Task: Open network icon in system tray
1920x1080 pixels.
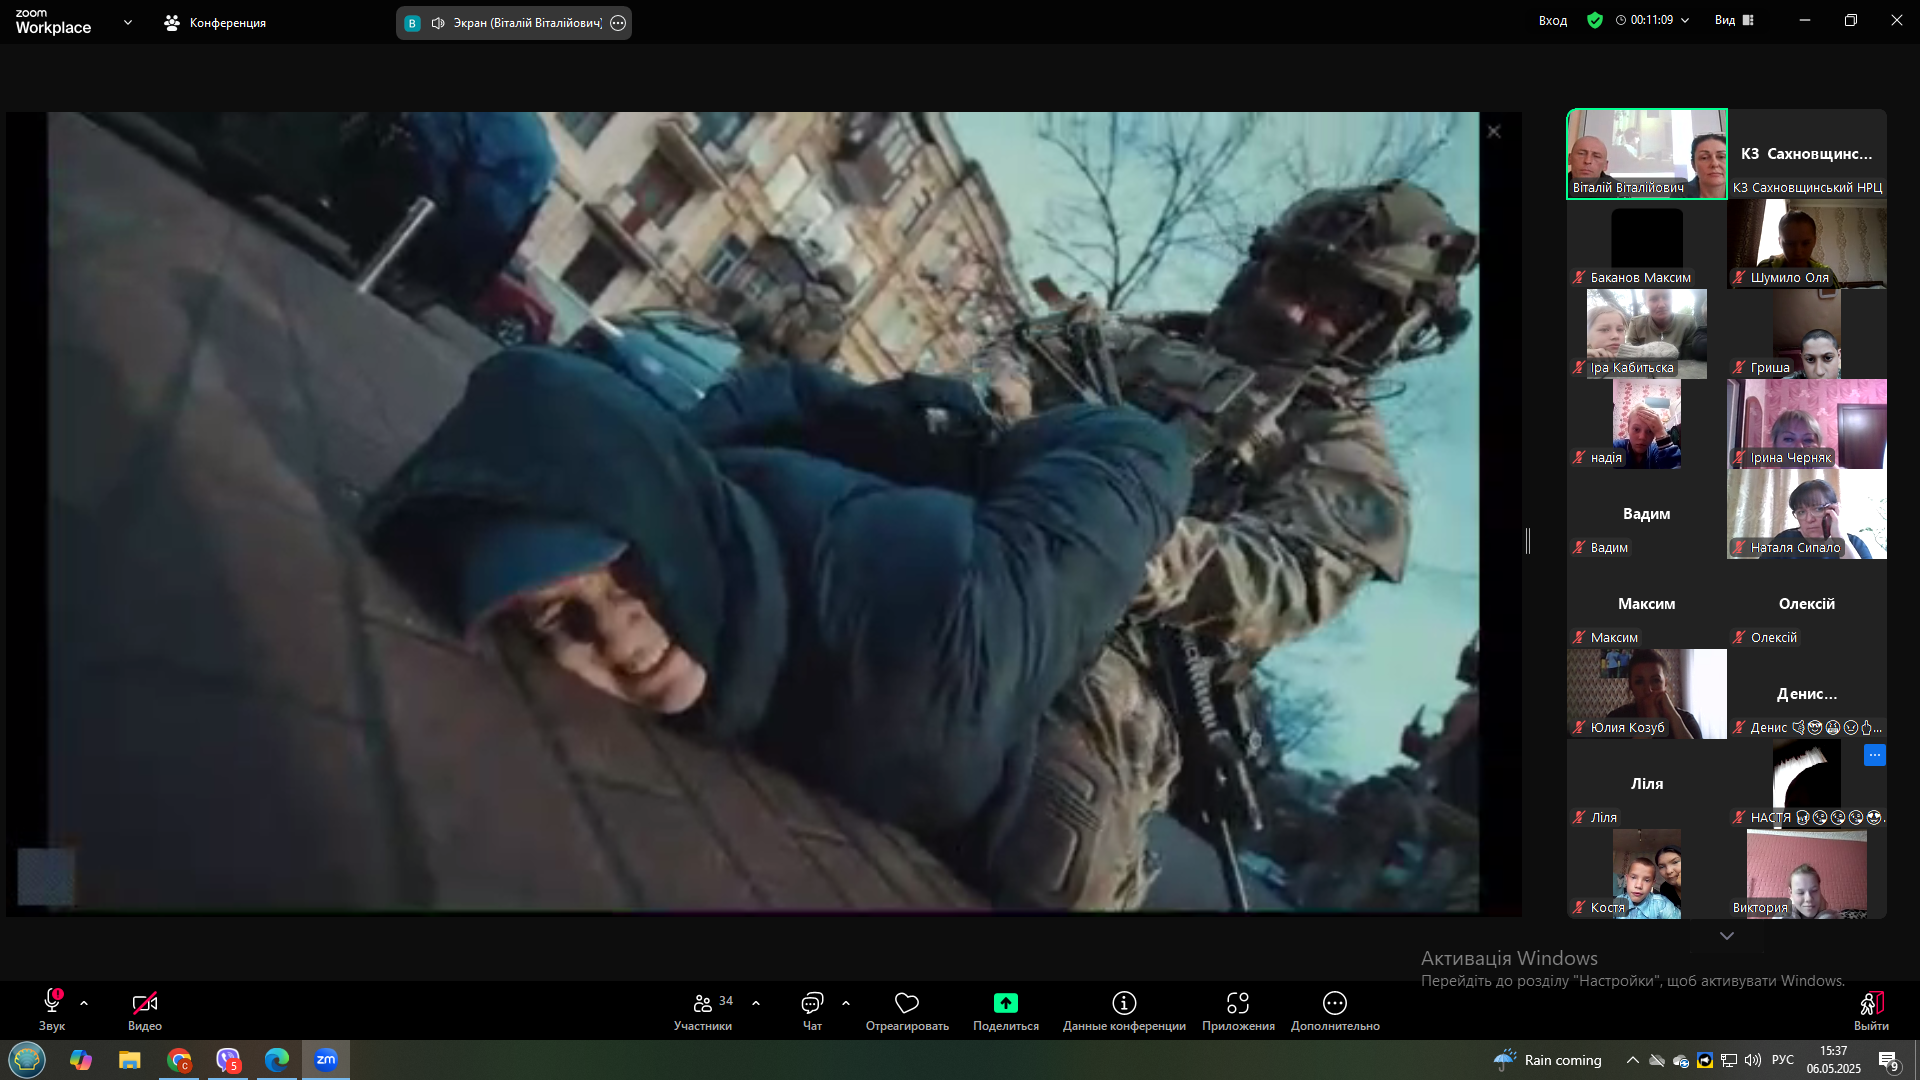Action: tap(1729, 1060)
